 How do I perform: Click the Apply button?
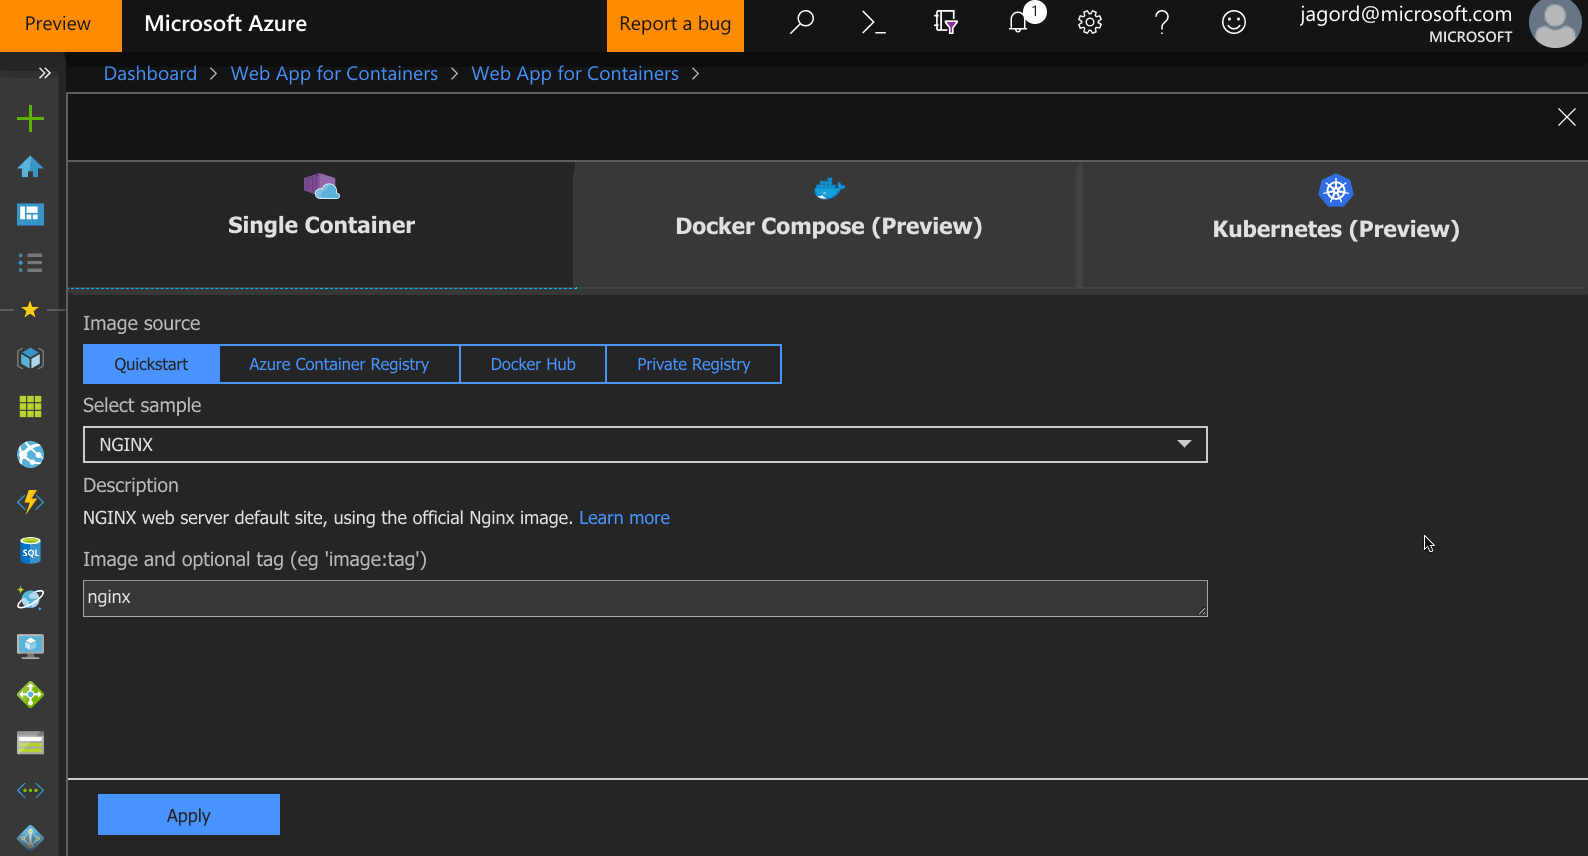coord(189,815)
